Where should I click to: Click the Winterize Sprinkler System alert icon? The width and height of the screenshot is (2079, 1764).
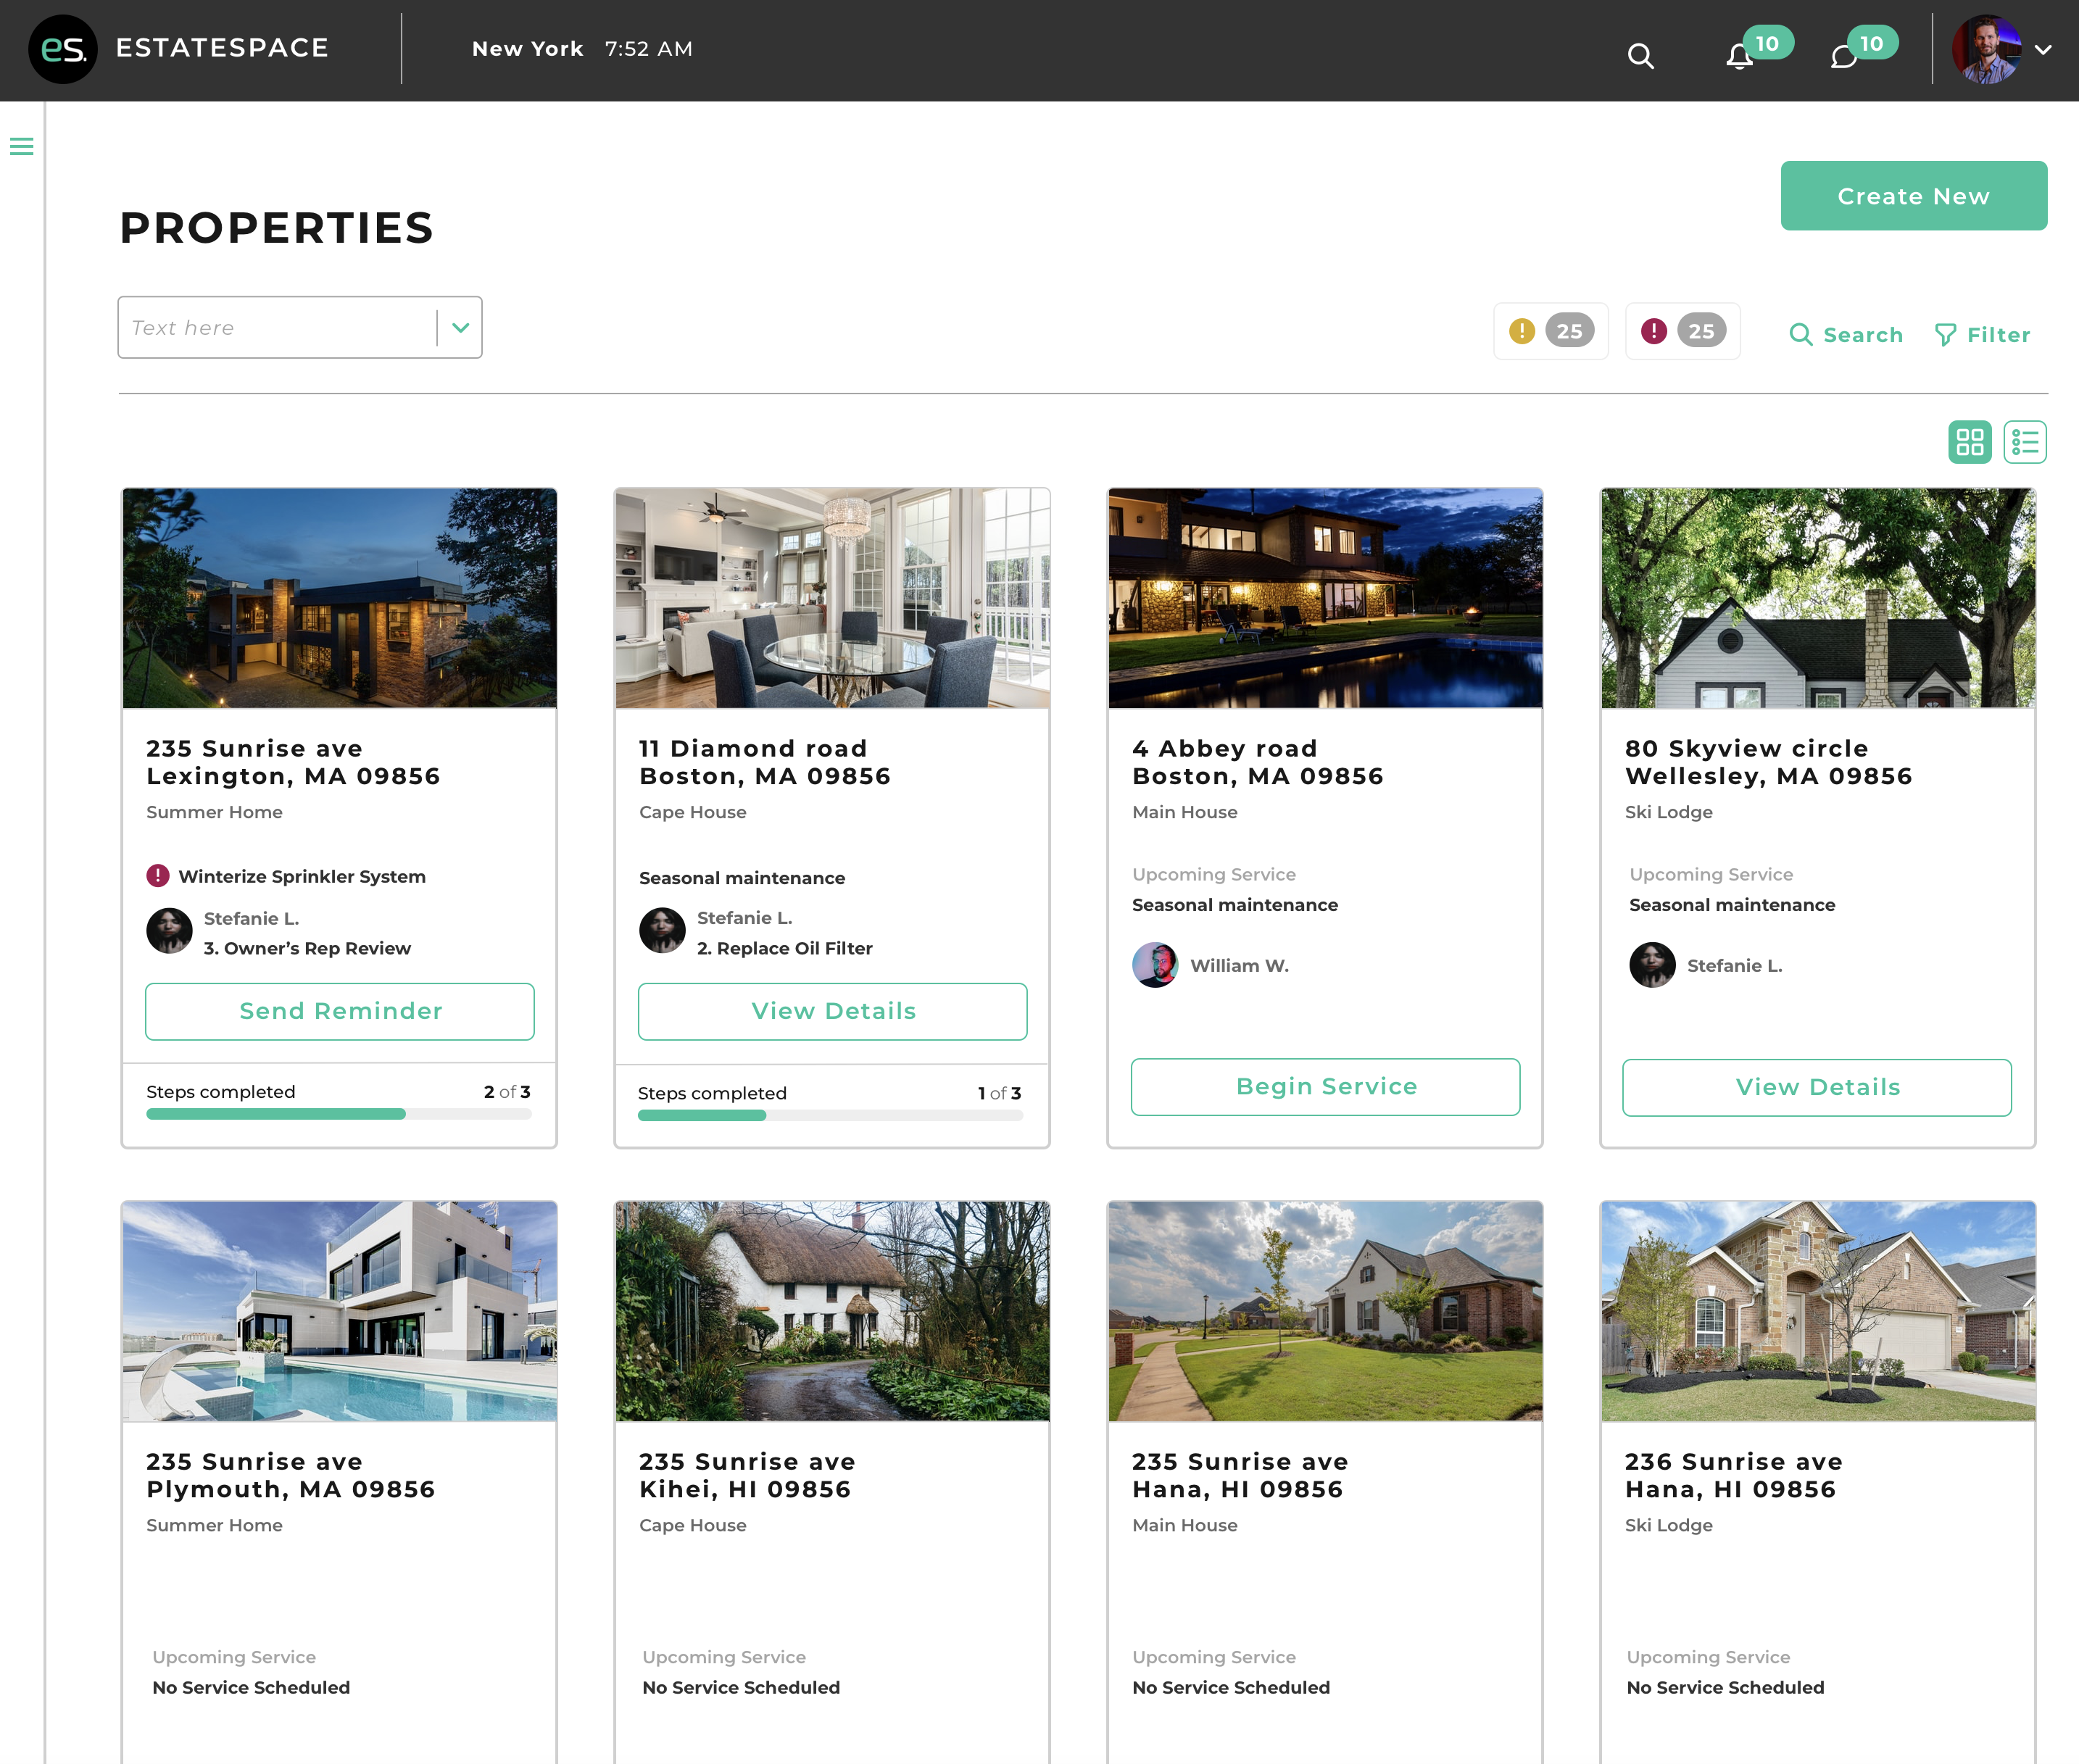click(x=158, y=875)
